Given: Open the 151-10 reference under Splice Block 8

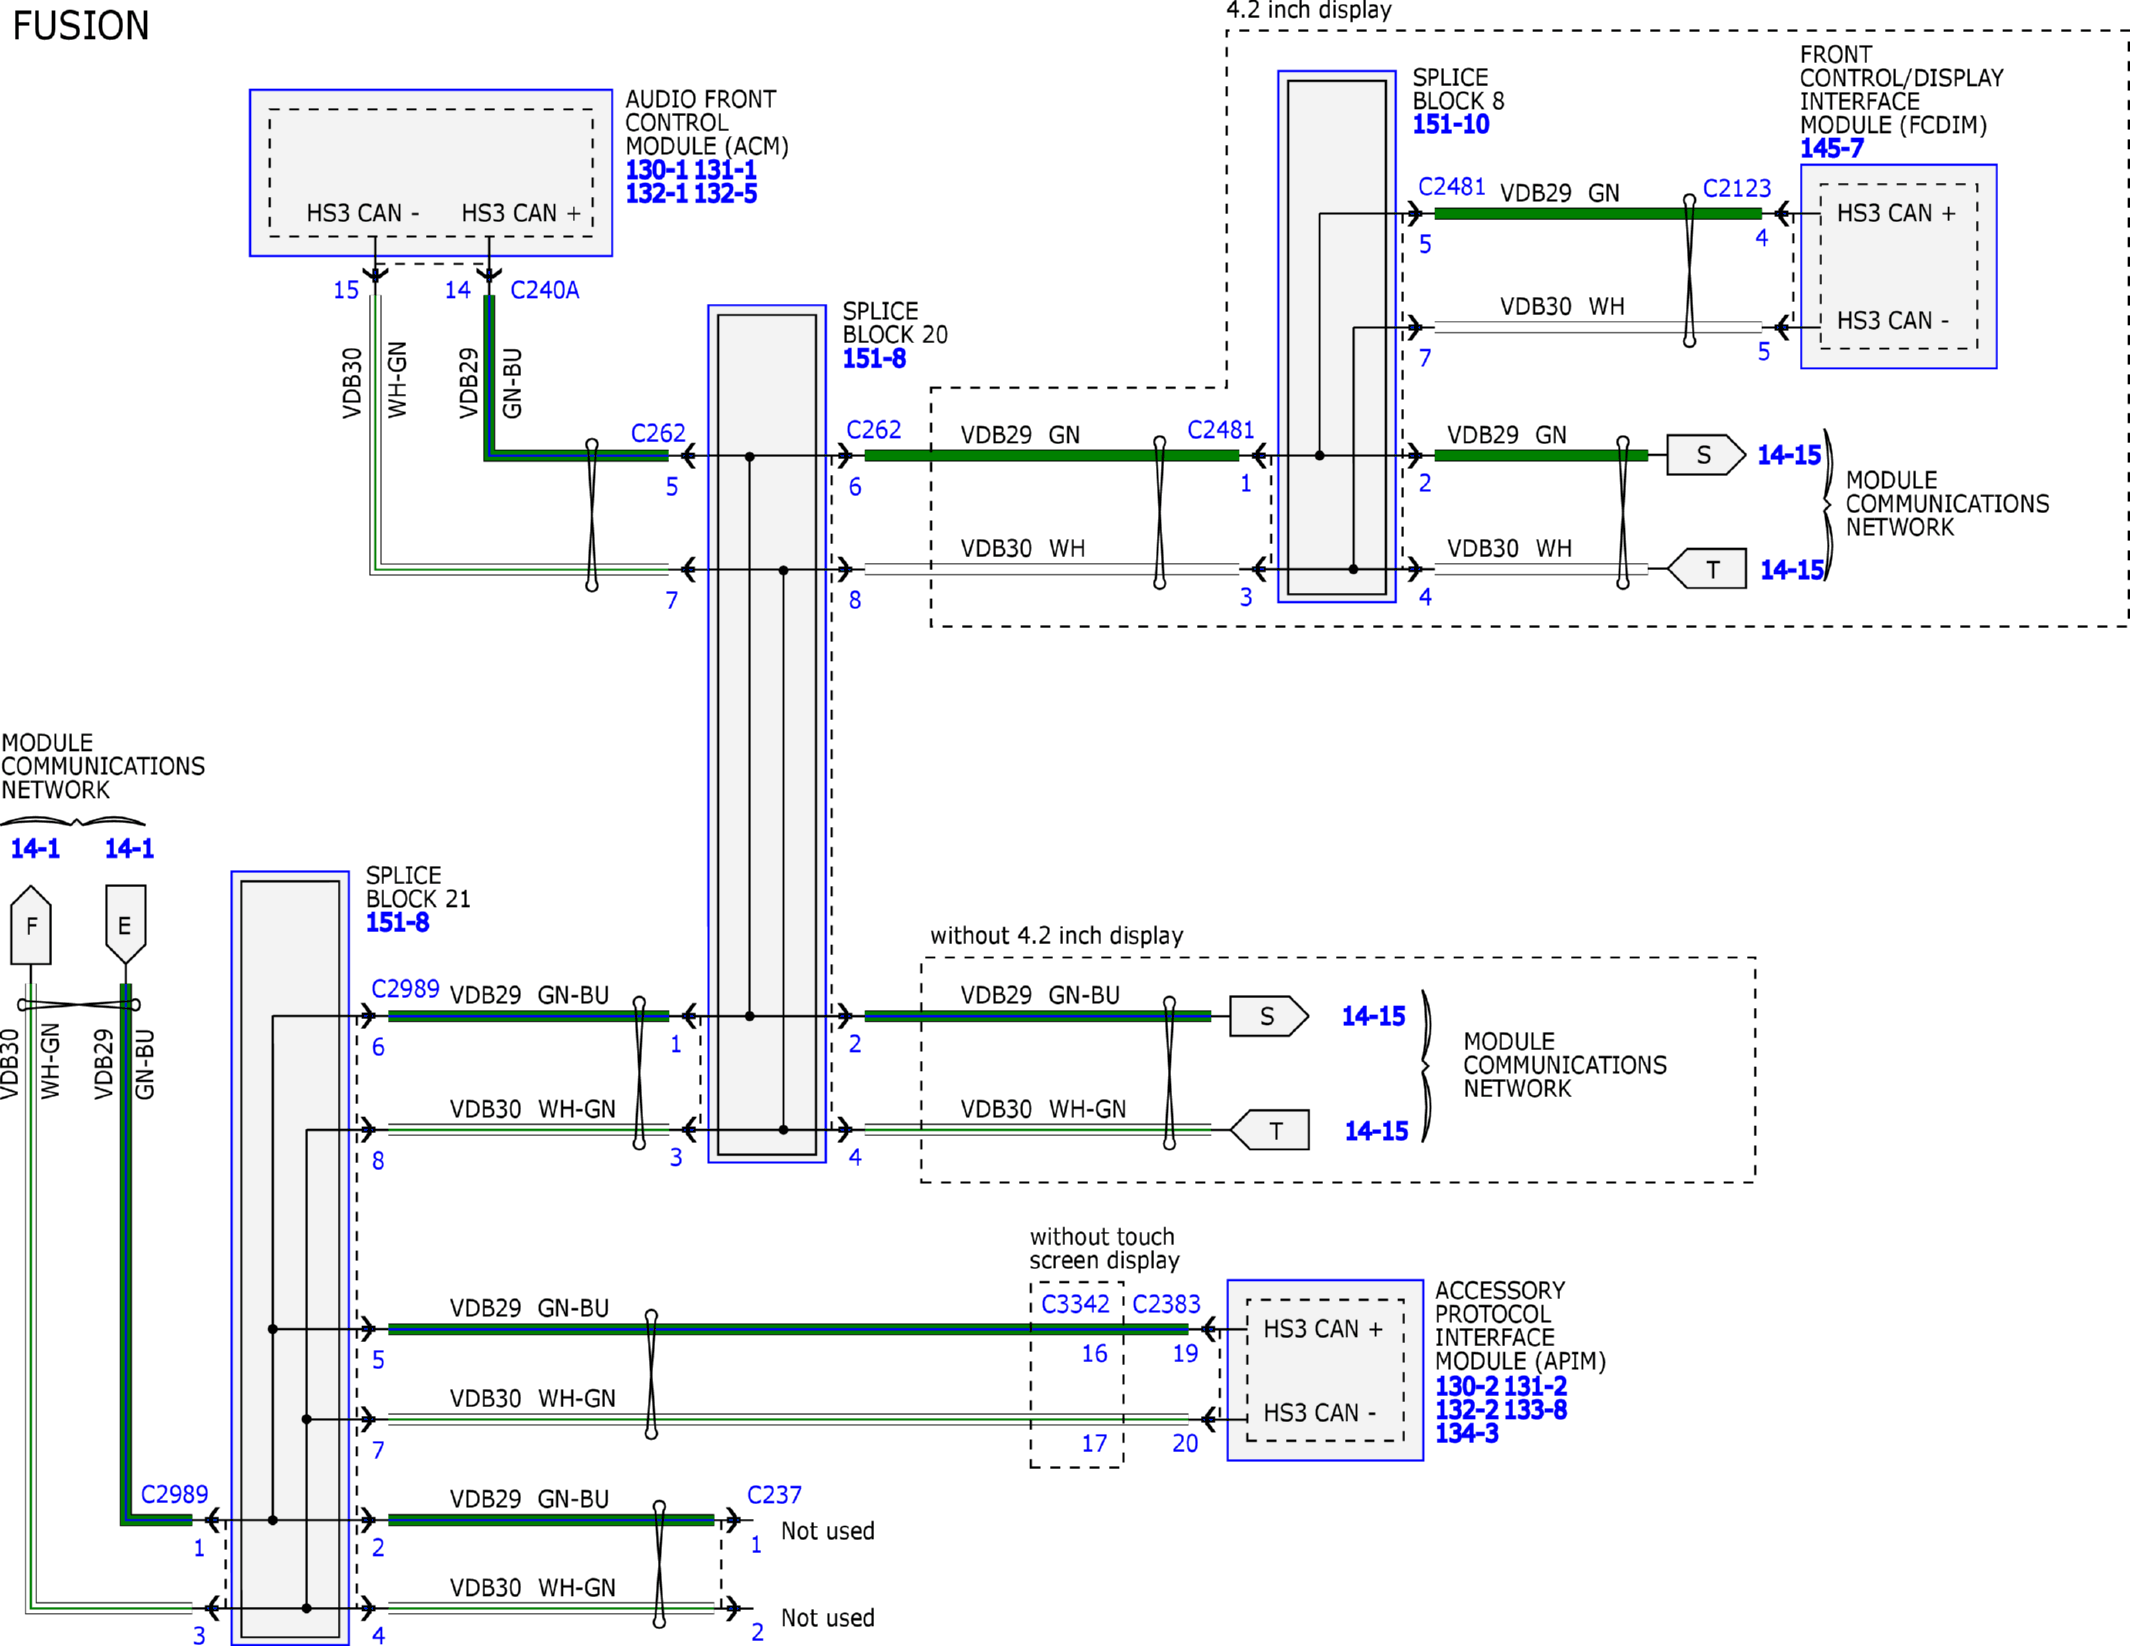Looking at the screenshot, I should [1451, 125].
